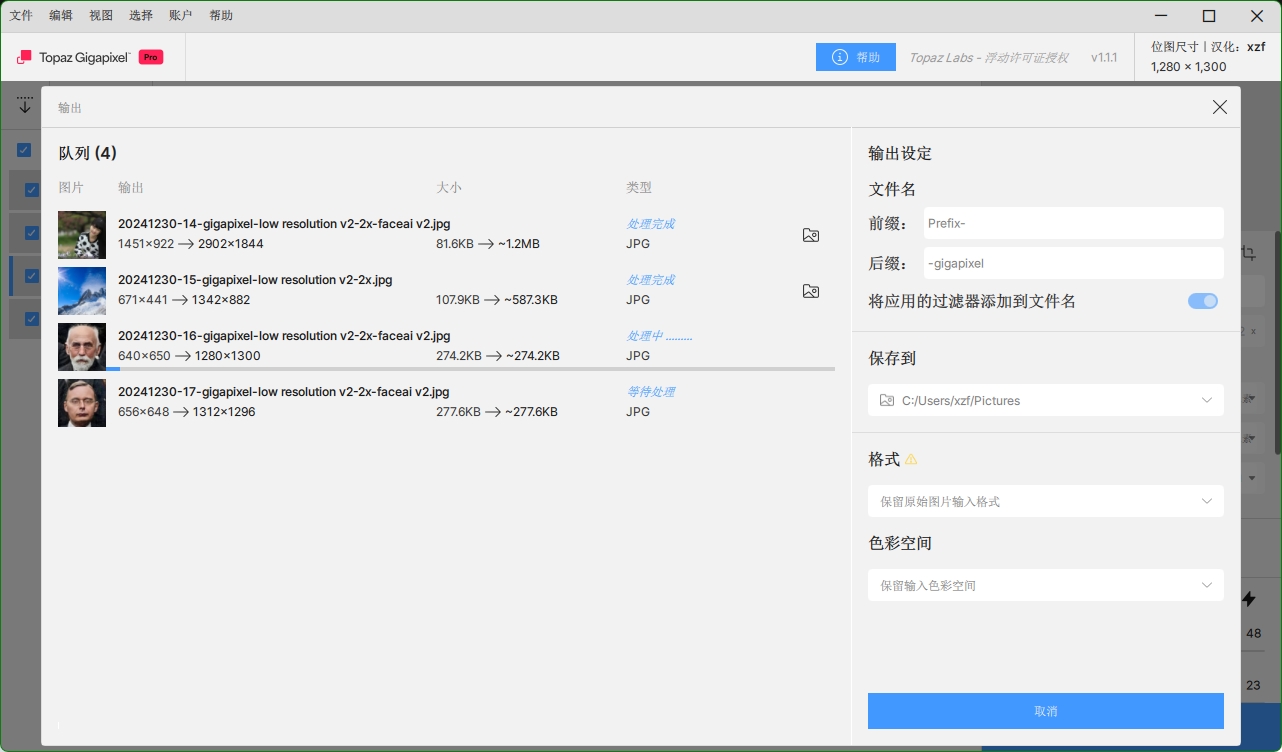Viewport: 1282px width, 752px height.
Task: Open output folder for the 20241230-14 image
Action: tap(811, 235)
